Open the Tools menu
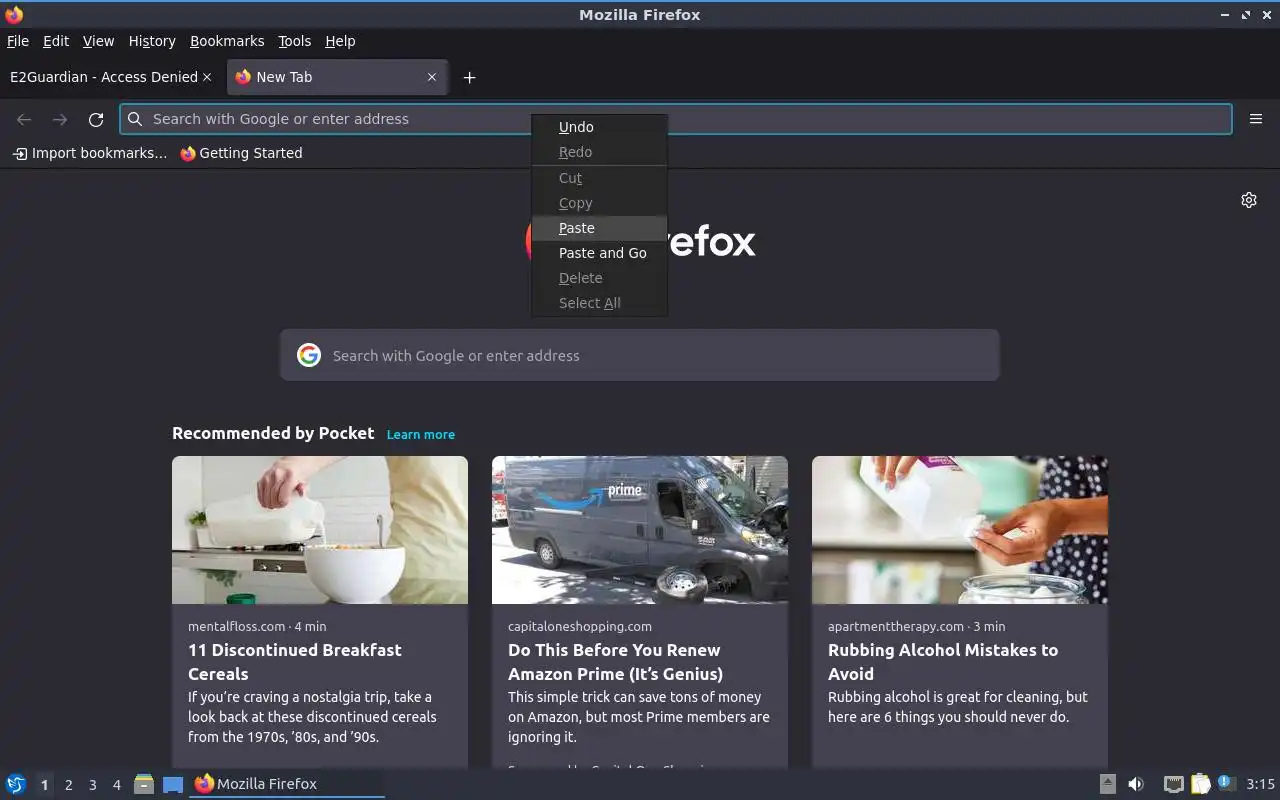The width and height of the screenshot is (1280, 800). 295,41
